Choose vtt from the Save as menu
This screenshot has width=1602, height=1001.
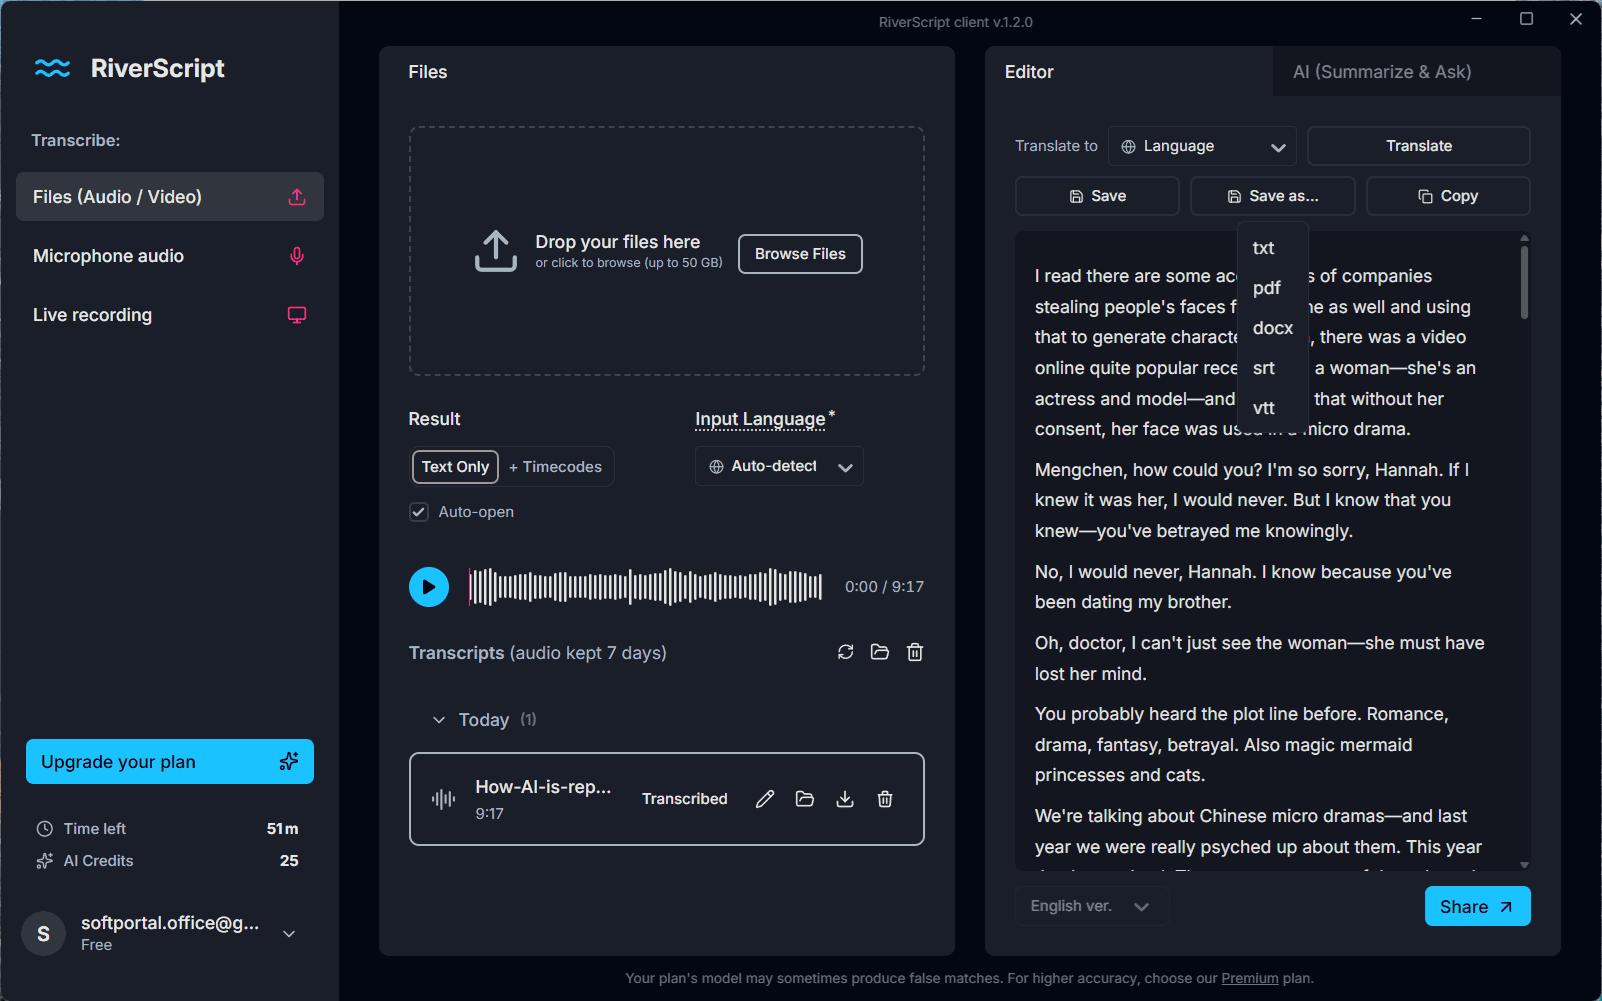click(1264, 408)
